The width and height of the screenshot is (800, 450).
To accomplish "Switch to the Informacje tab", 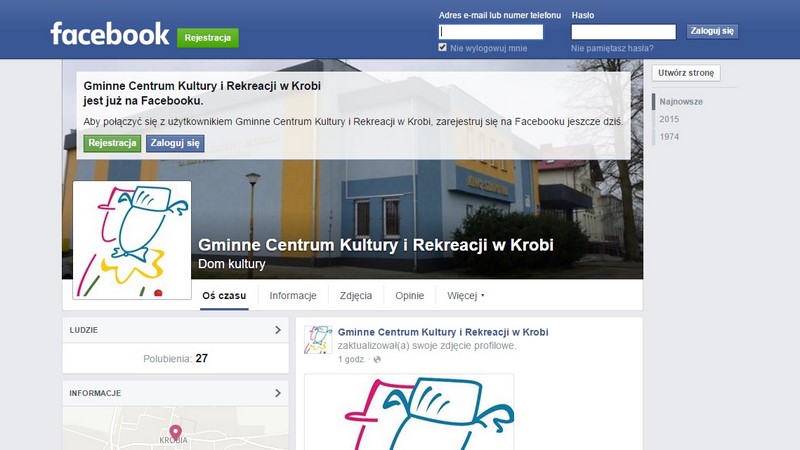I will (293, 295).
